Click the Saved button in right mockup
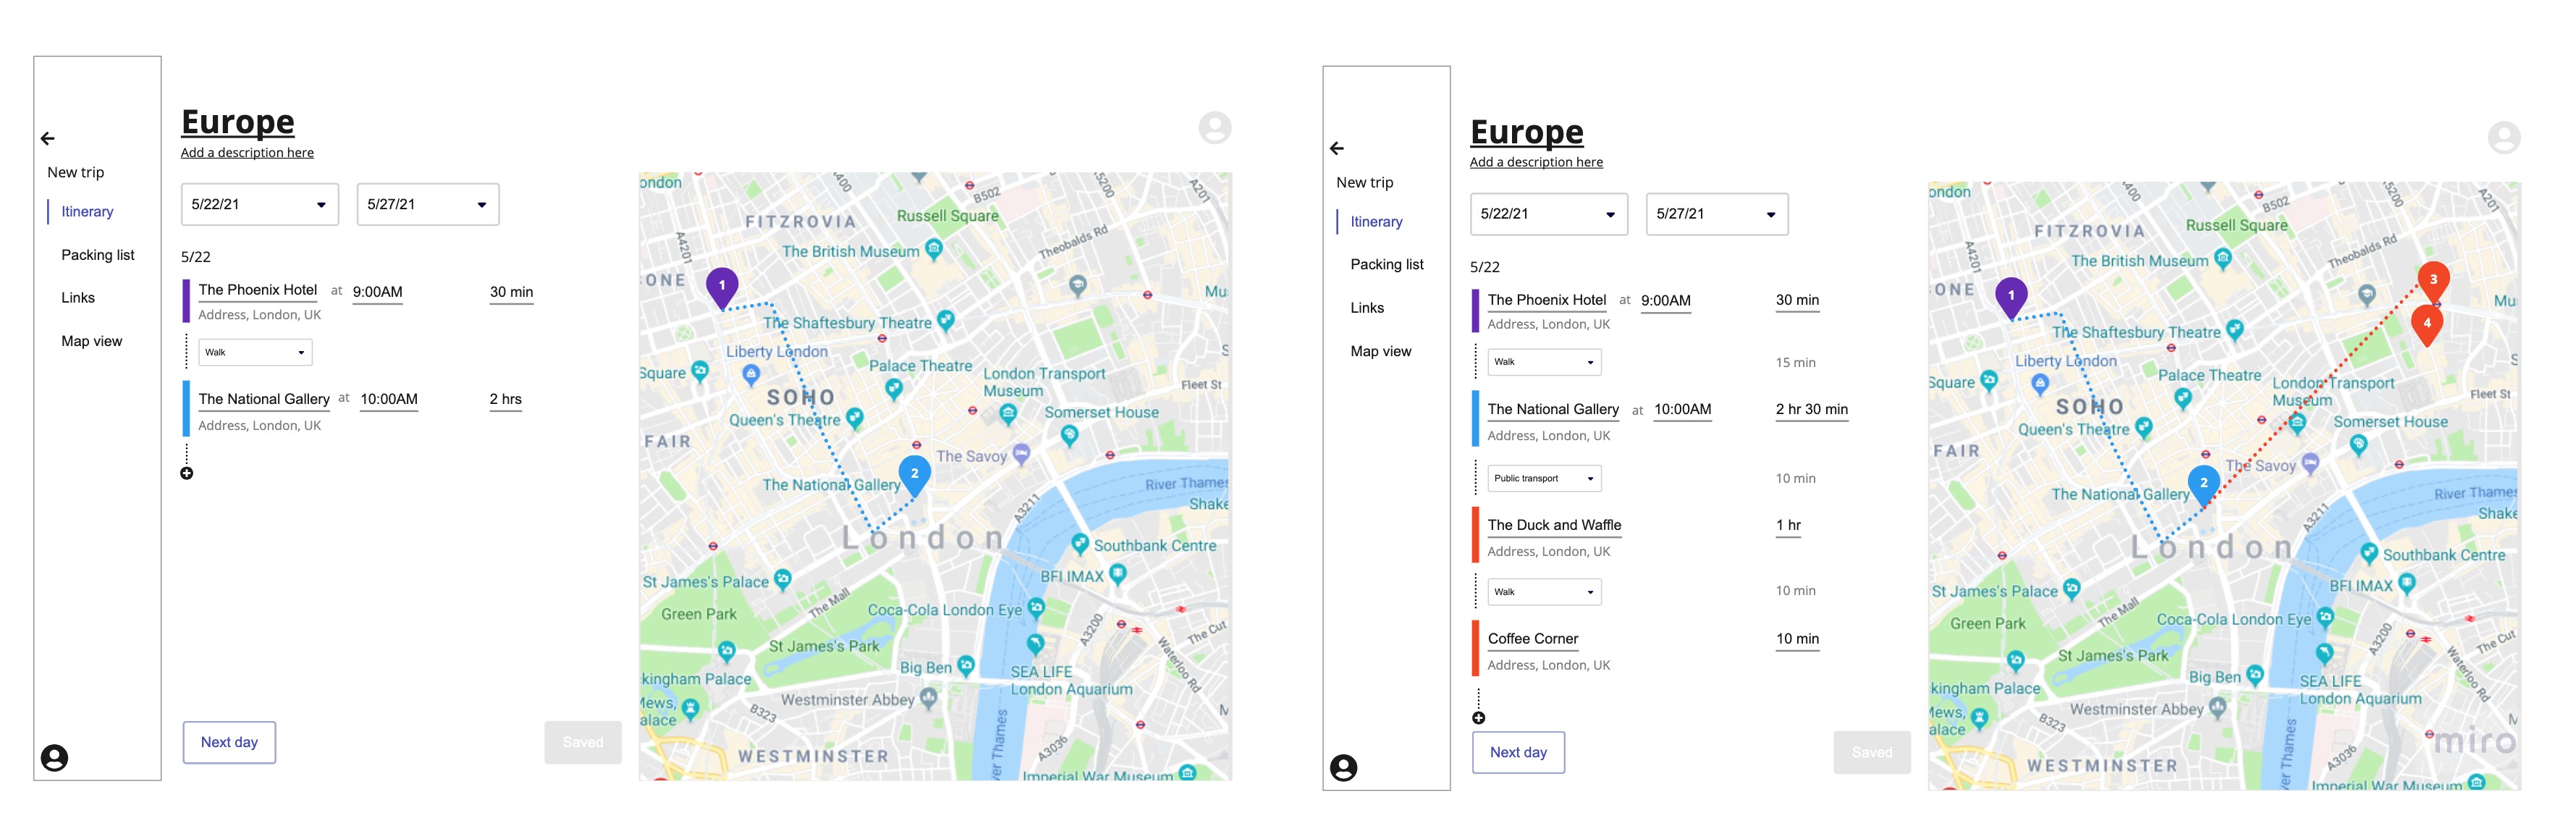 coord(1872,752)
